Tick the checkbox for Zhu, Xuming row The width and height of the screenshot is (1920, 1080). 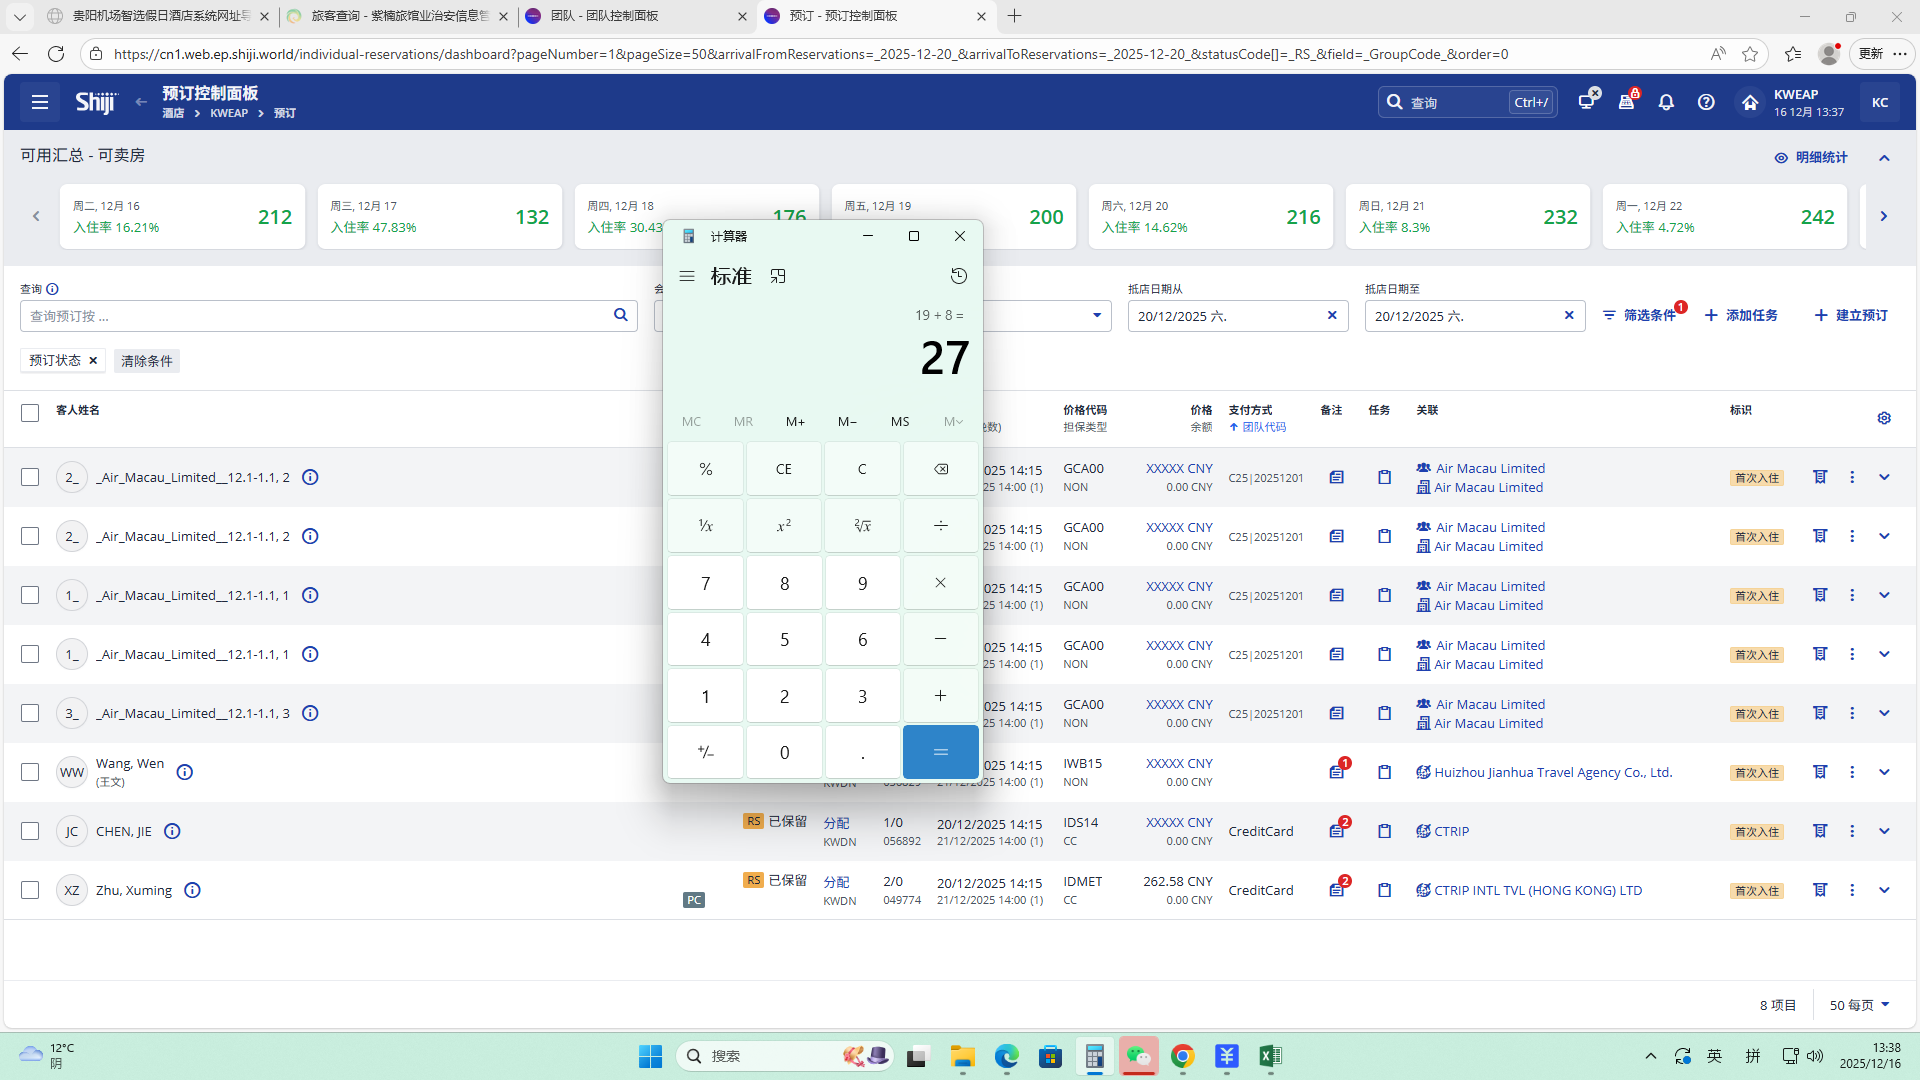coord(30,890)
